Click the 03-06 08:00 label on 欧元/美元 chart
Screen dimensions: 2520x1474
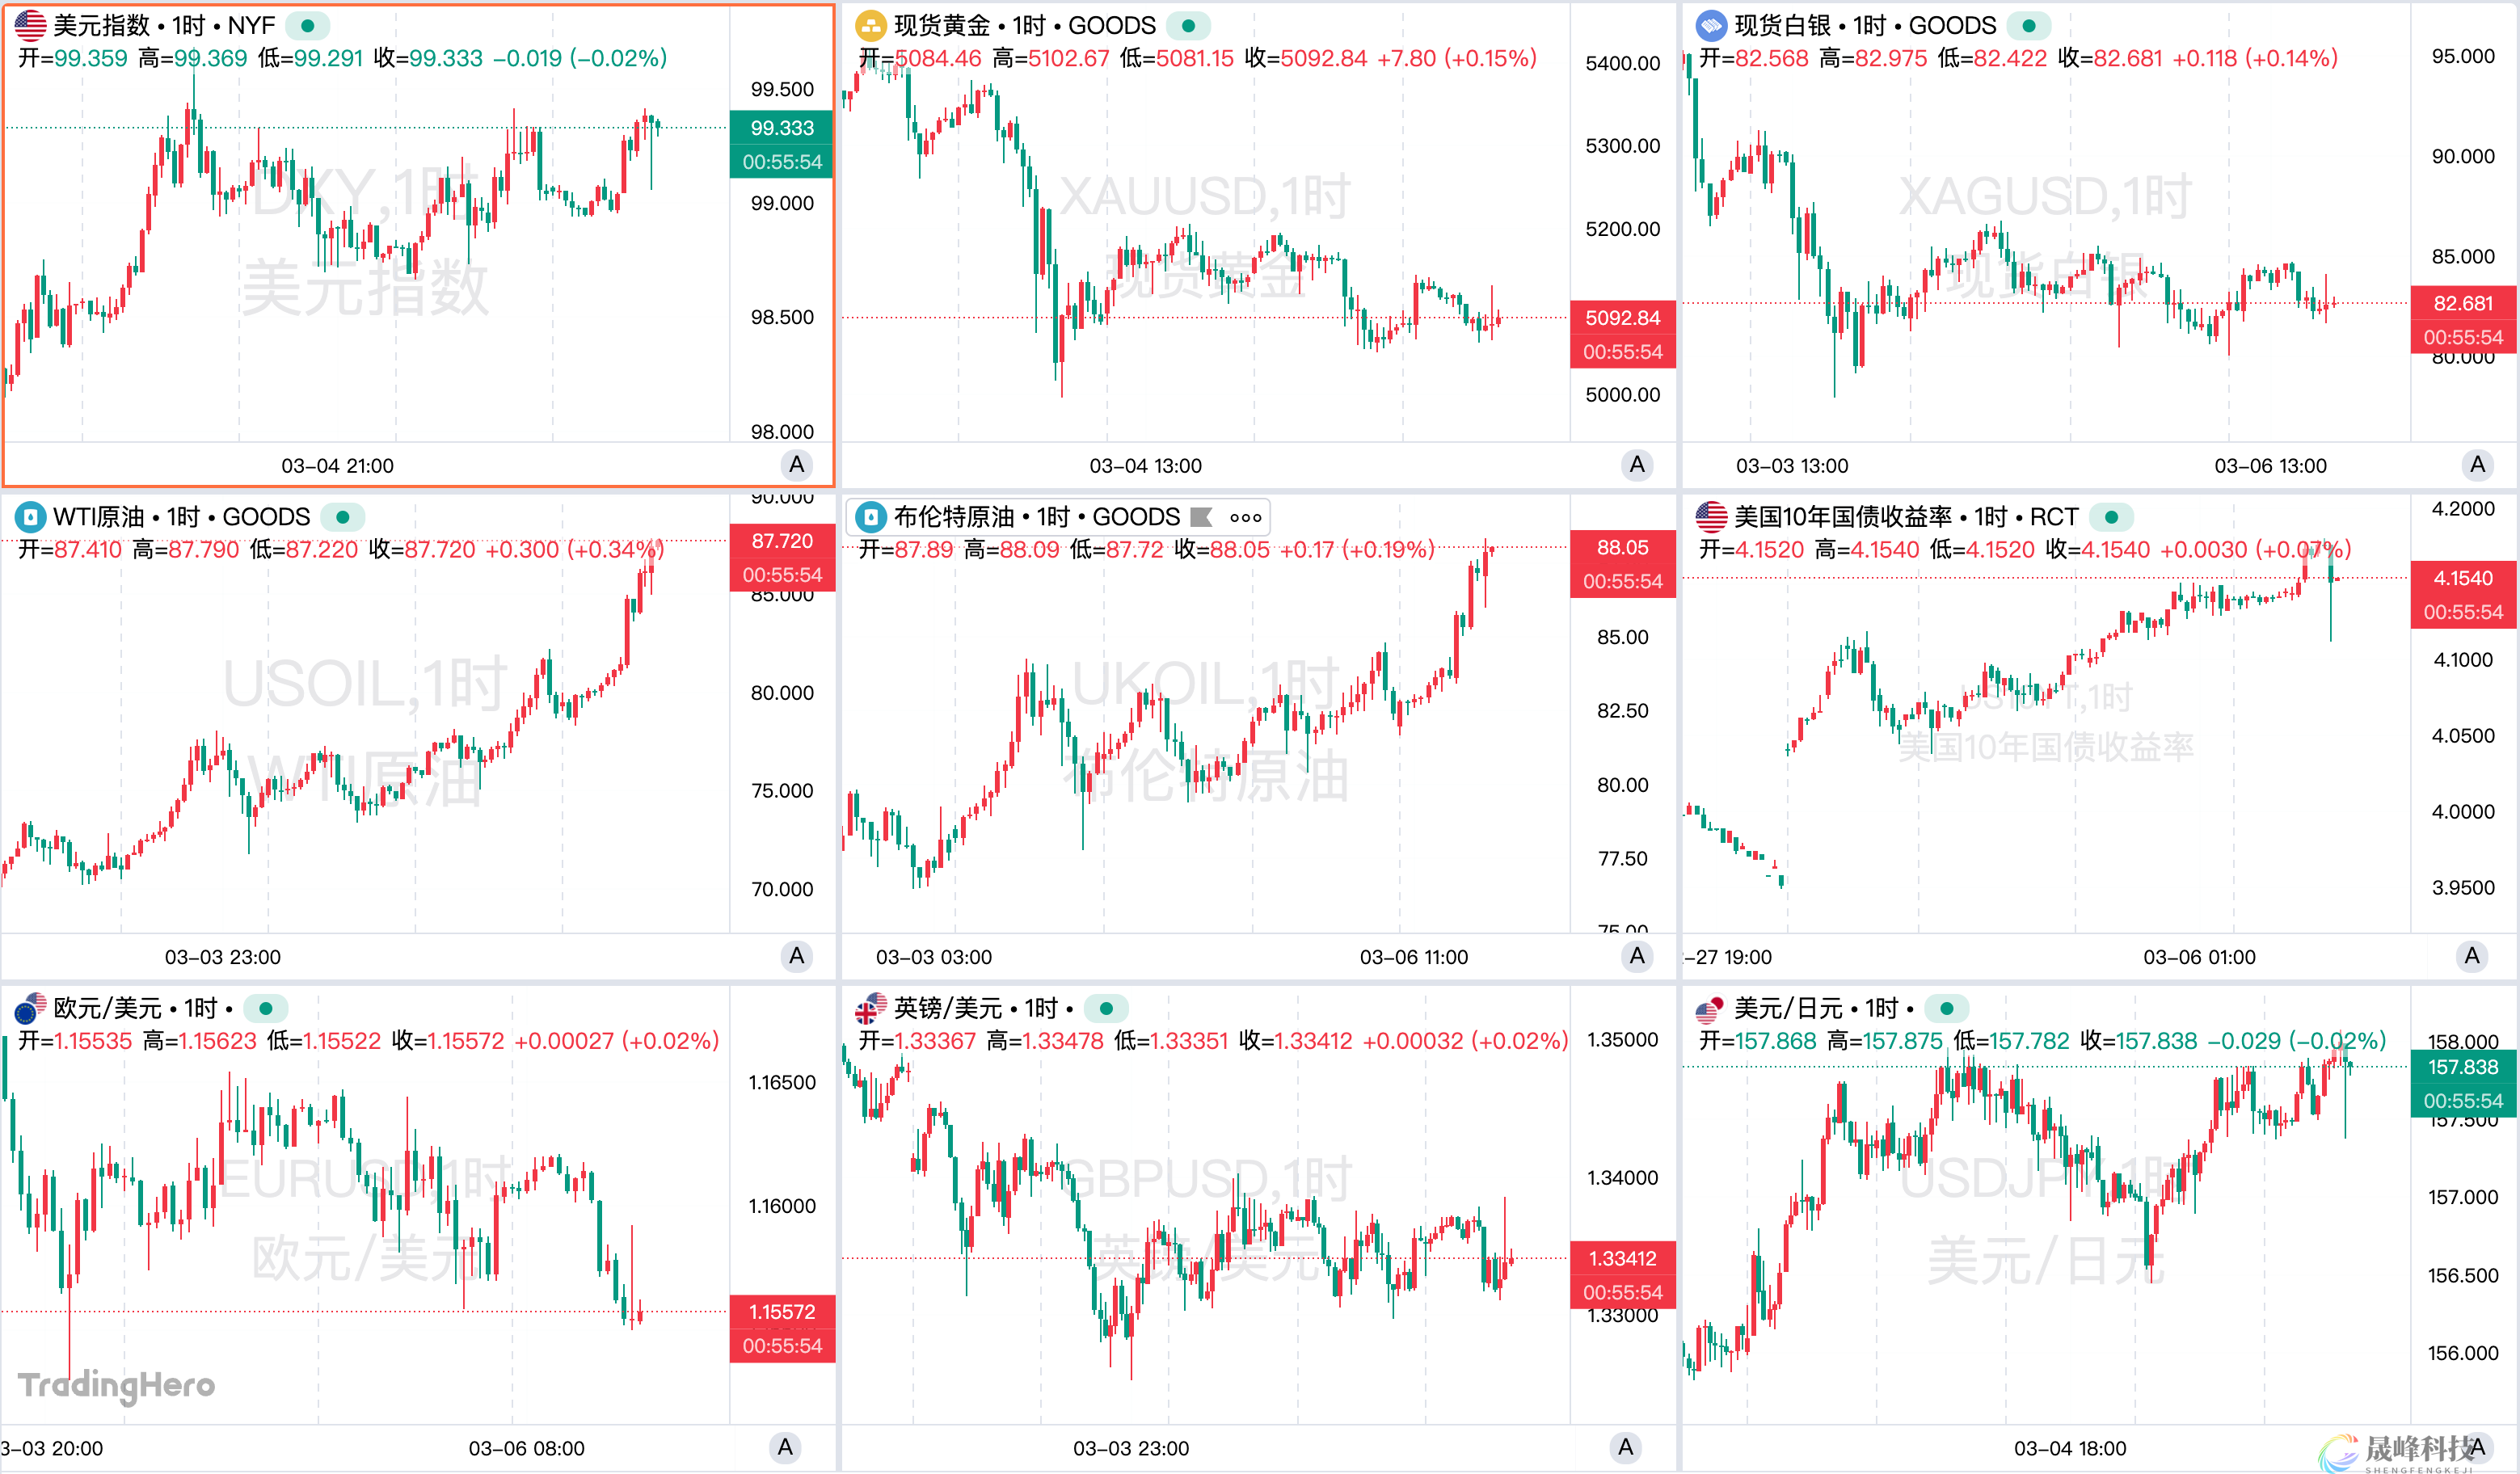[x=526, y=1448]
